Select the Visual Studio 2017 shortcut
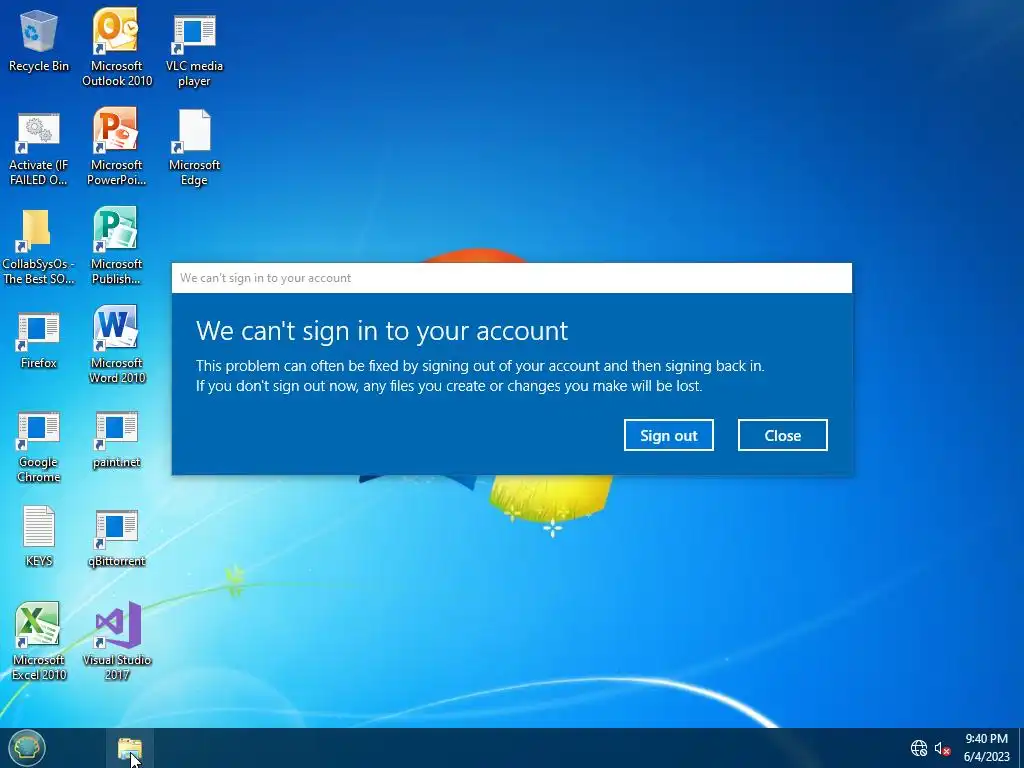Image resolution: width=1024 pixels, height=768 pixels. [116, 641]
